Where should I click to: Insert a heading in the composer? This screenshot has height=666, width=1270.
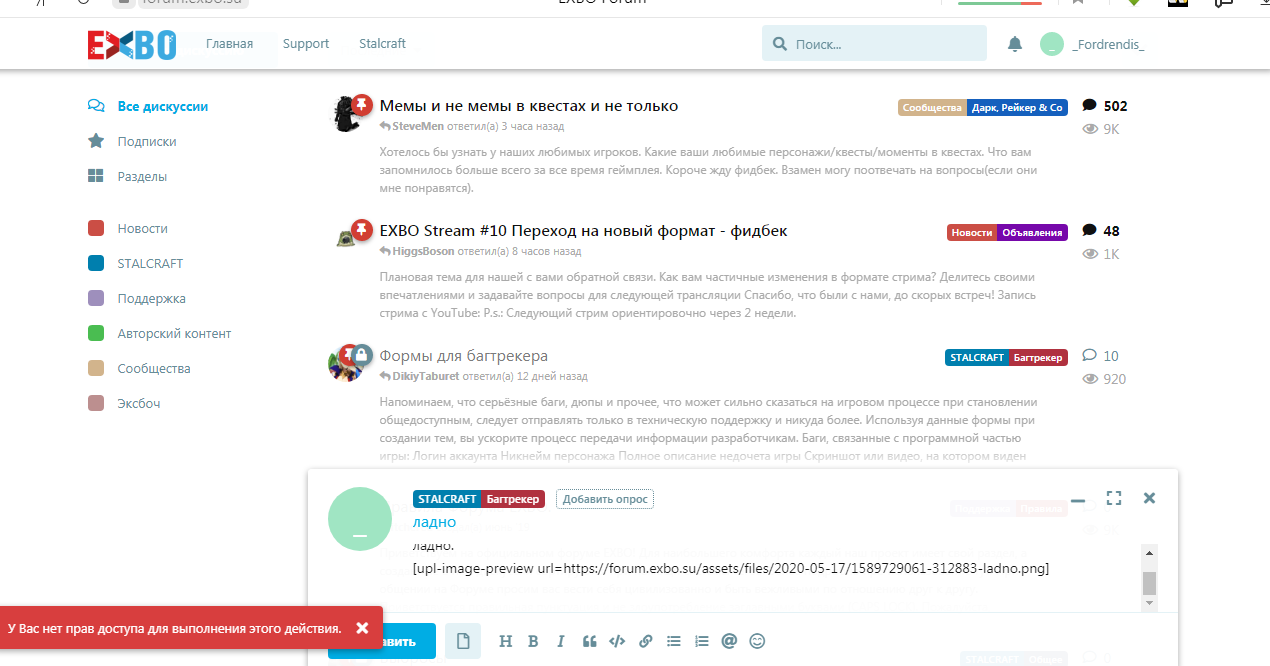505,641
